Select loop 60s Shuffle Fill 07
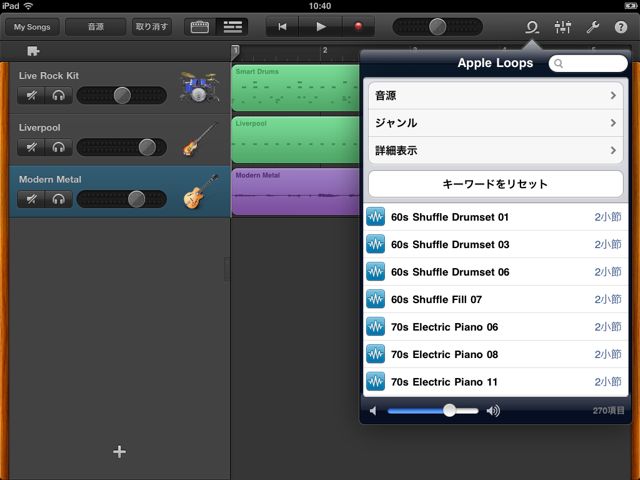Viewport: 640px width, 480px height. coord(496,299)
